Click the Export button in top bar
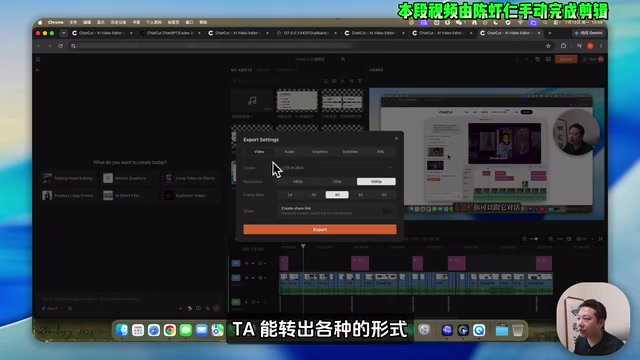The image size is (640, 360). [566, 60]
